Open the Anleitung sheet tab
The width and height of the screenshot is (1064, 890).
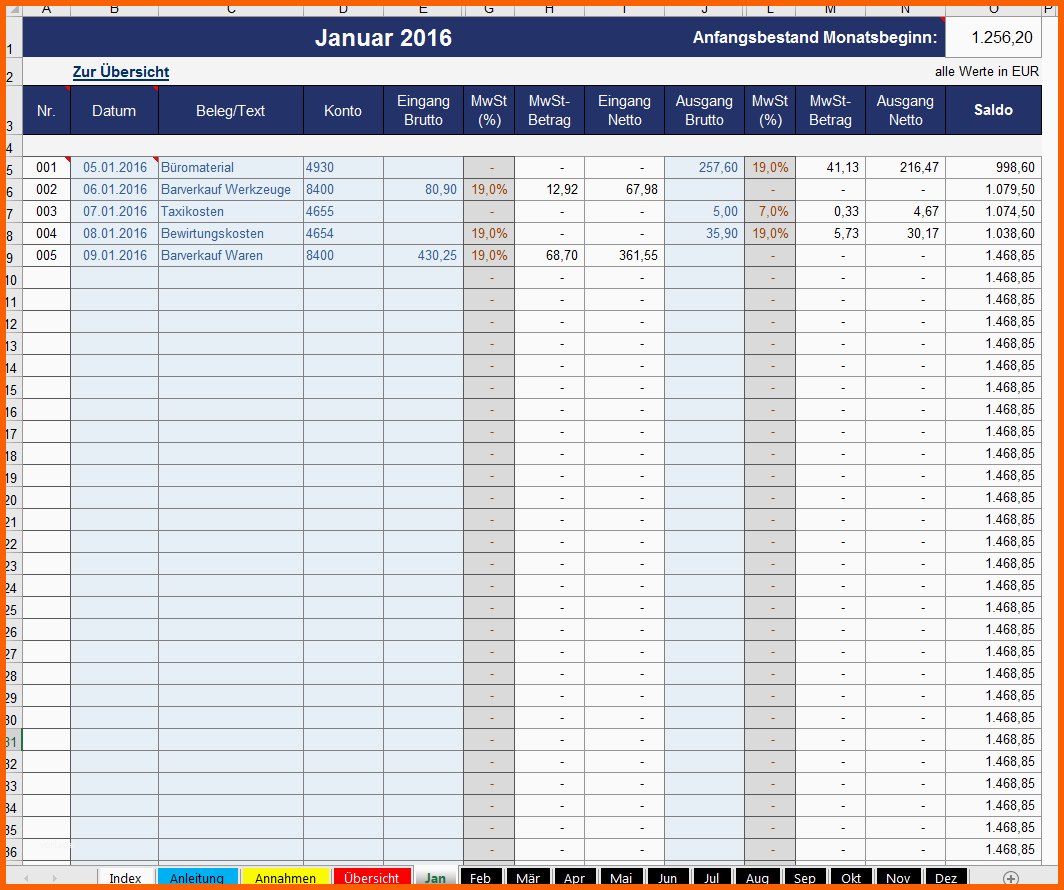coord(197,878)
